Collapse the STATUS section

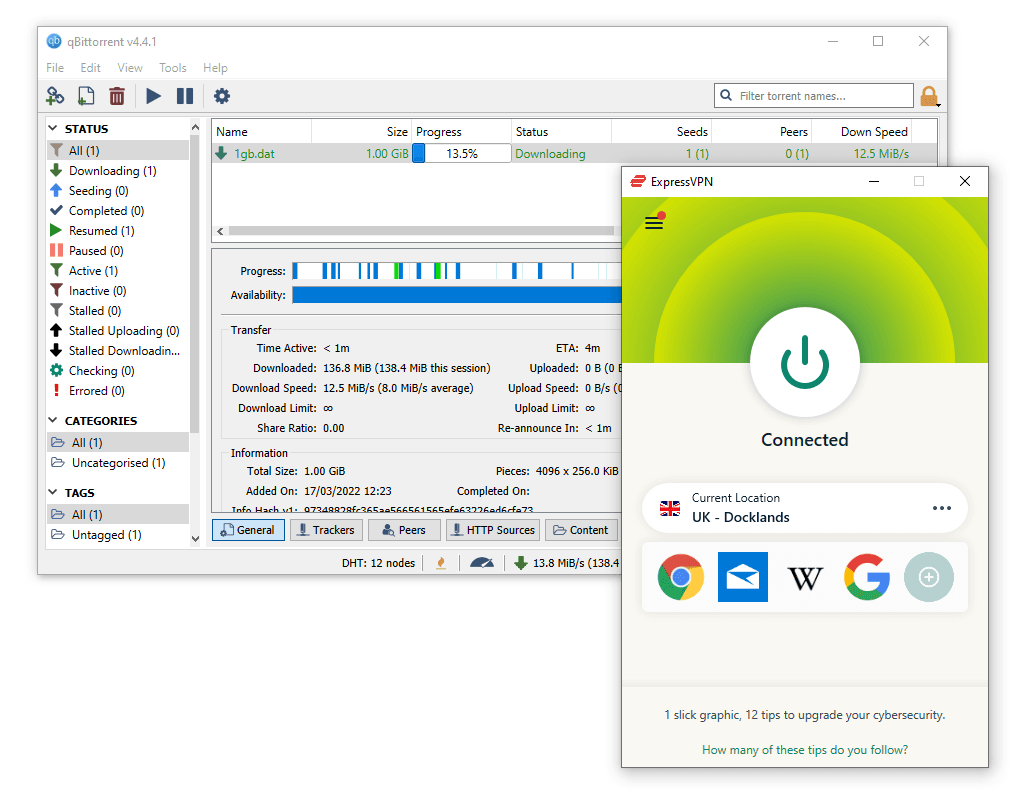(53, 129)
